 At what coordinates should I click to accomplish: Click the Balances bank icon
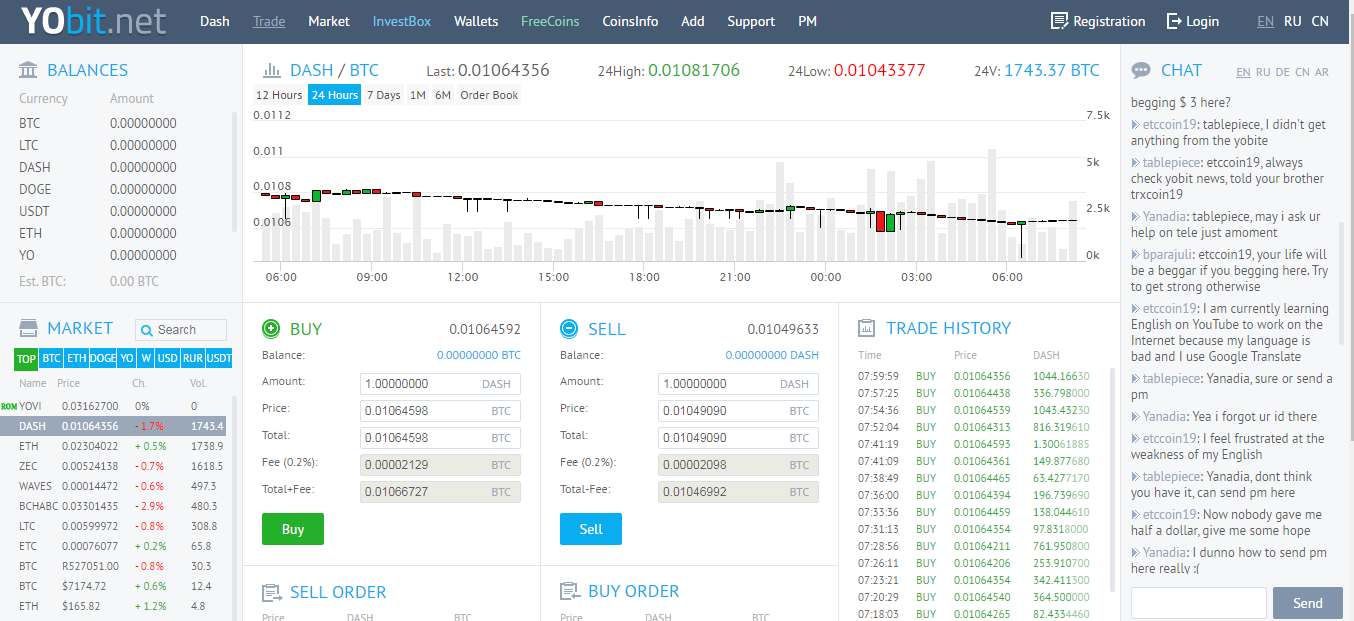pos(29,70)
